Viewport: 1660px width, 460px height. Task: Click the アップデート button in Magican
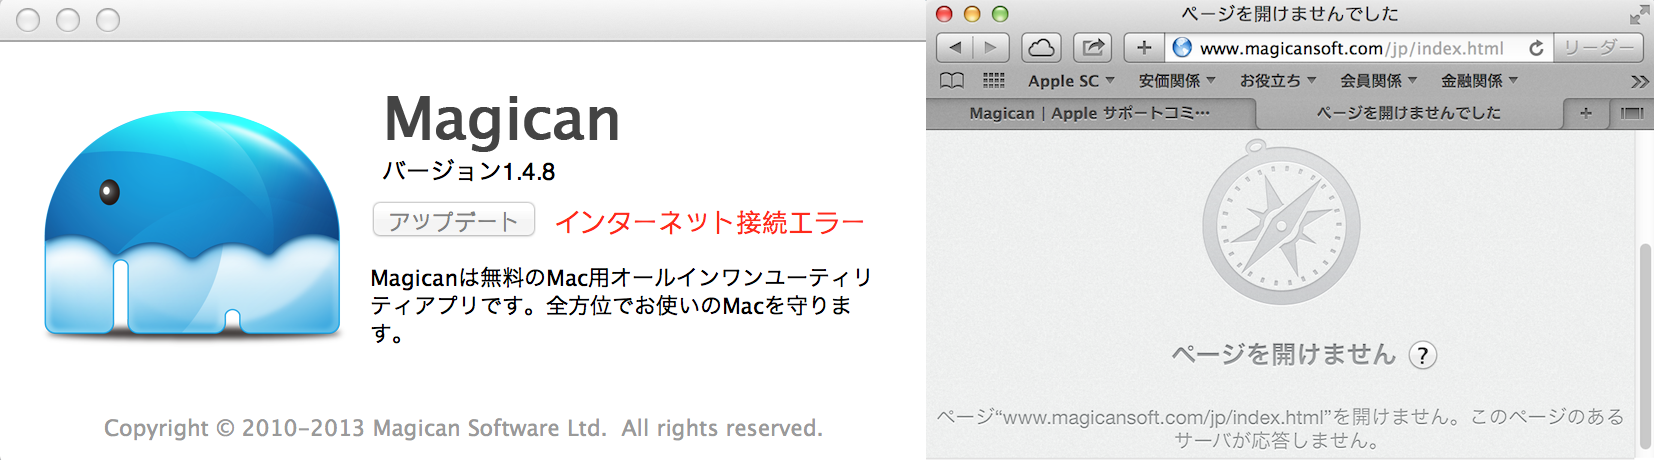[x=454, y=220]
